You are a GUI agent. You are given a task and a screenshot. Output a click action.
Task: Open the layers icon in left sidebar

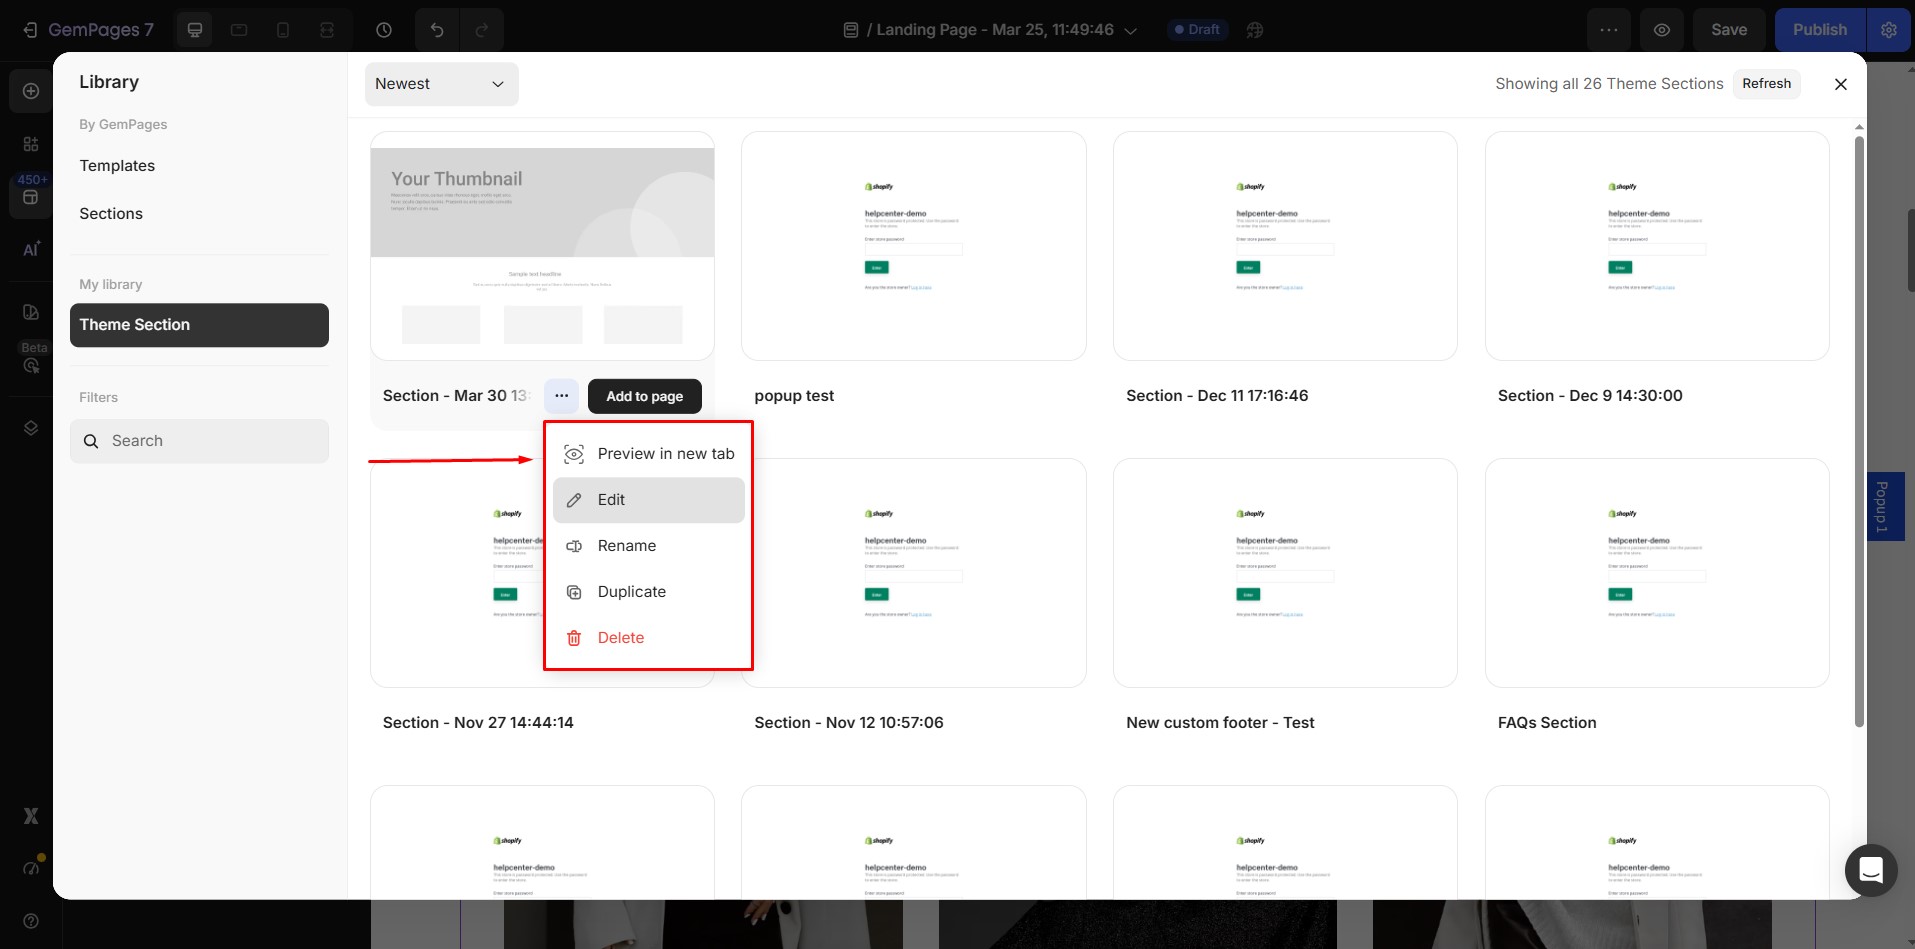(31, 428)
